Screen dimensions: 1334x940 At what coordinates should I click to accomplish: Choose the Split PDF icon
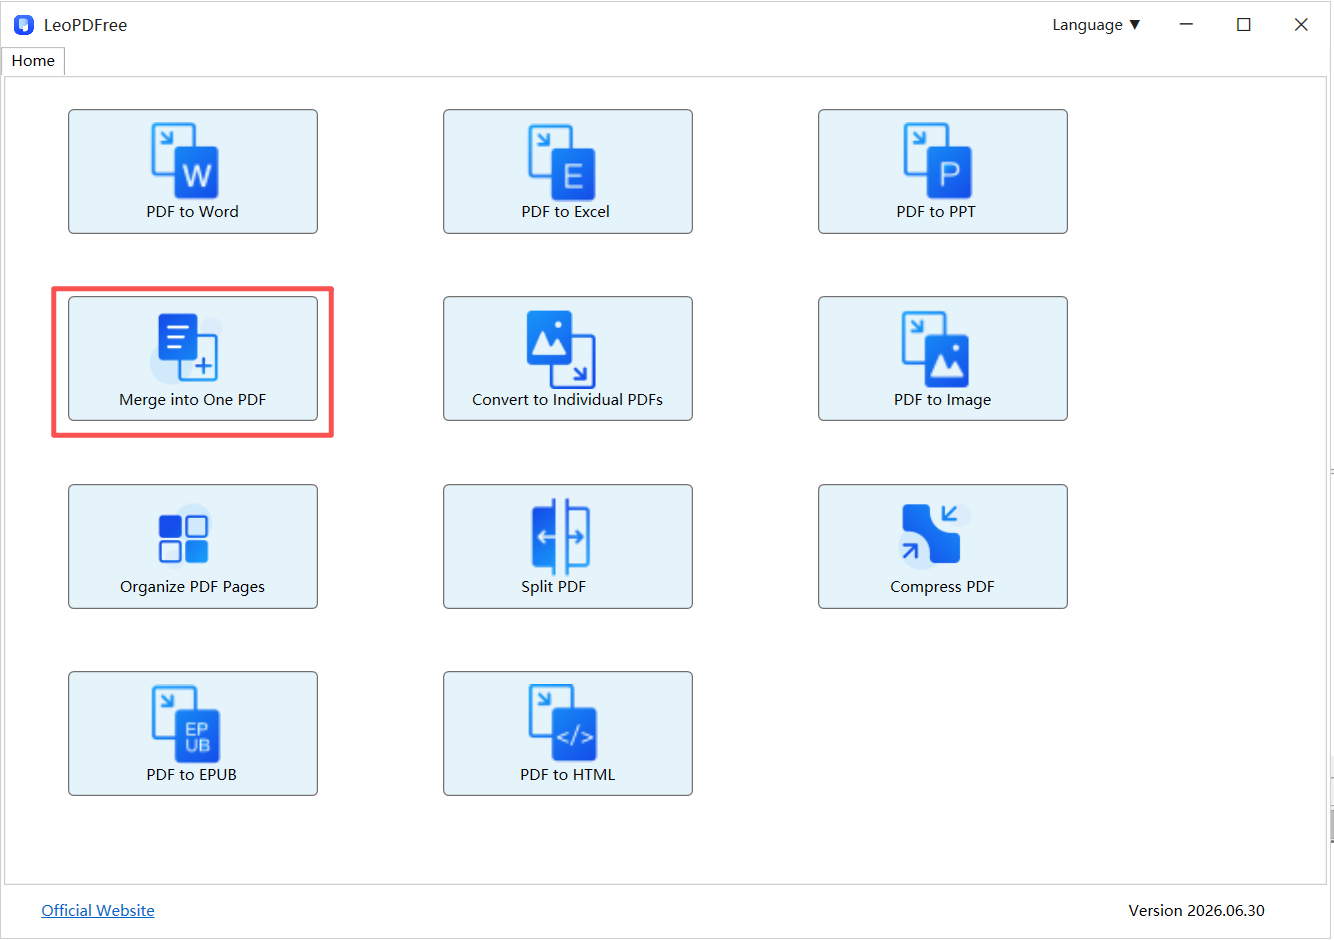click(561, 536)
